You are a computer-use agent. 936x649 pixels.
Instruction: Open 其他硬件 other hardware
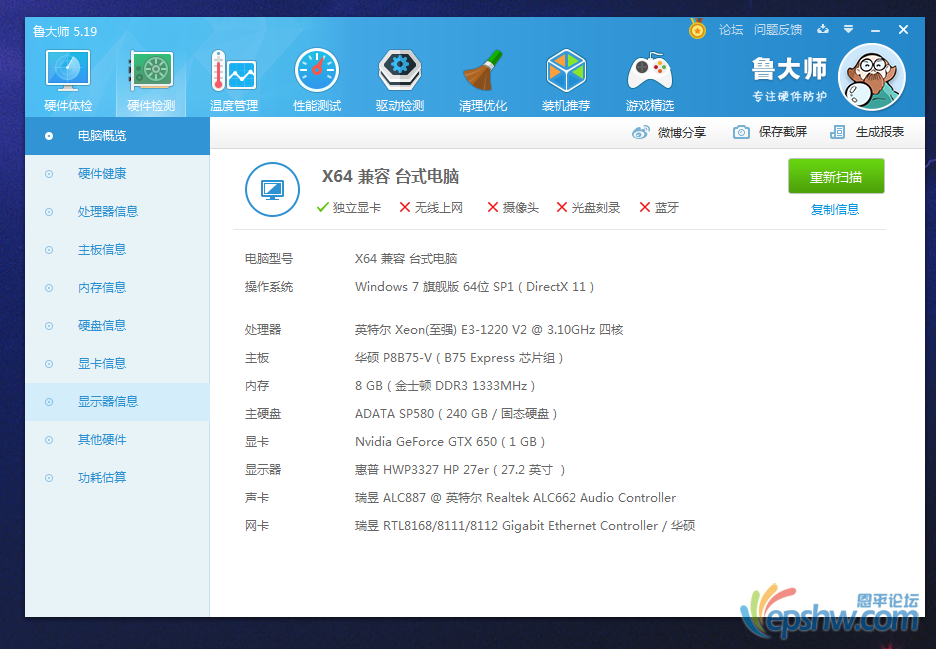pyautogui.click(x=117, y=440)
